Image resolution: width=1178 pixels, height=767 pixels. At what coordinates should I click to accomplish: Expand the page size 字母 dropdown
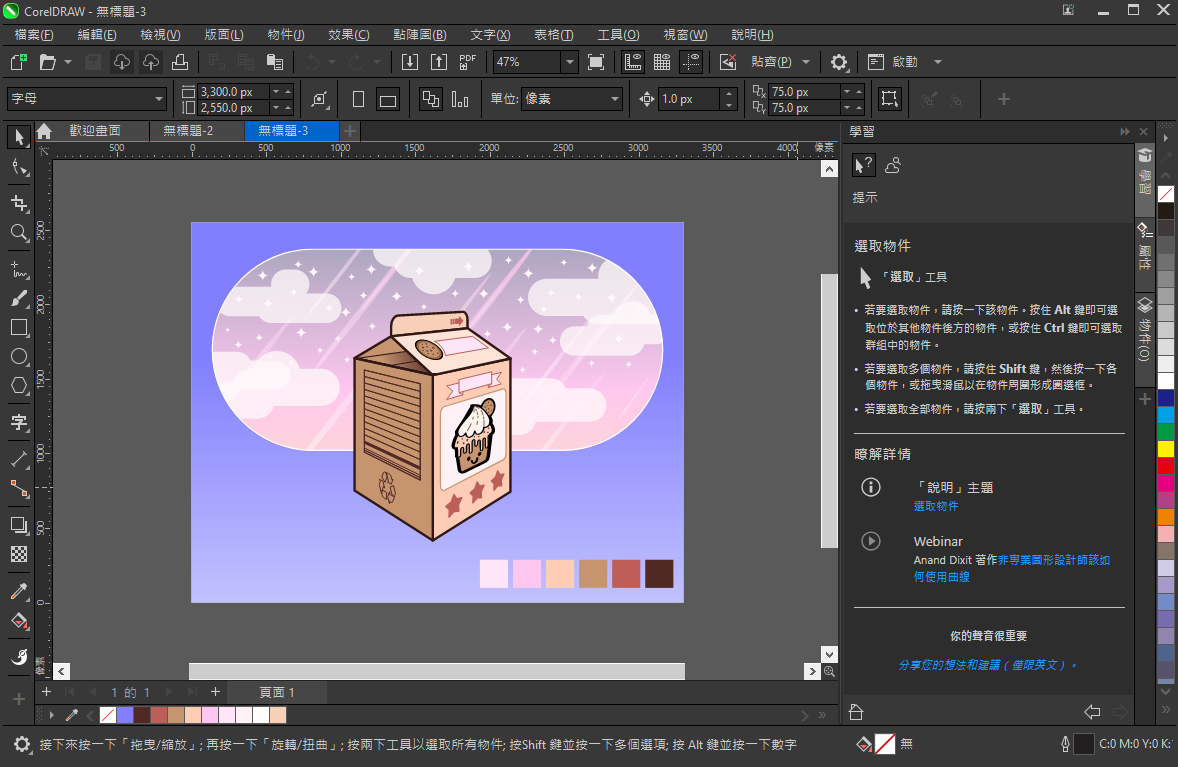click(159, 99)
